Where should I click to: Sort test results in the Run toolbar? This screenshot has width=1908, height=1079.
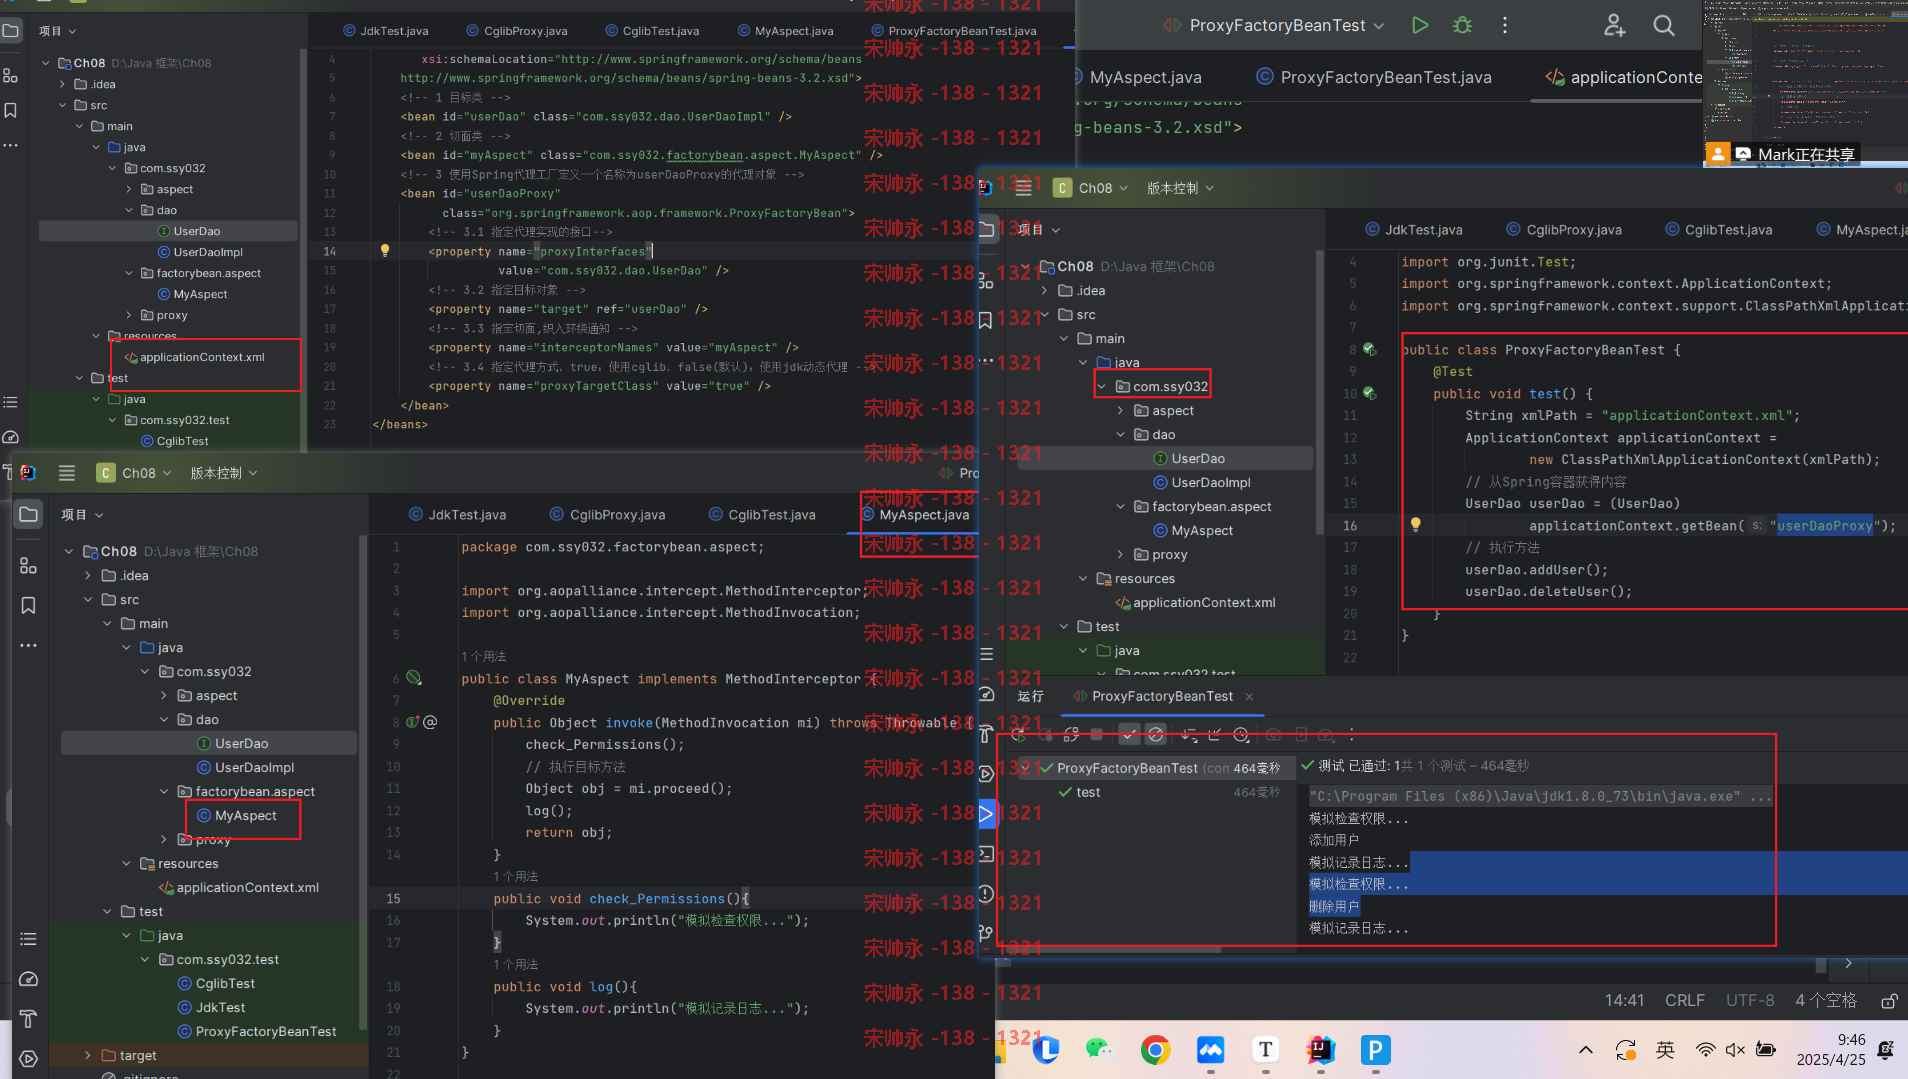[1189, 735]
